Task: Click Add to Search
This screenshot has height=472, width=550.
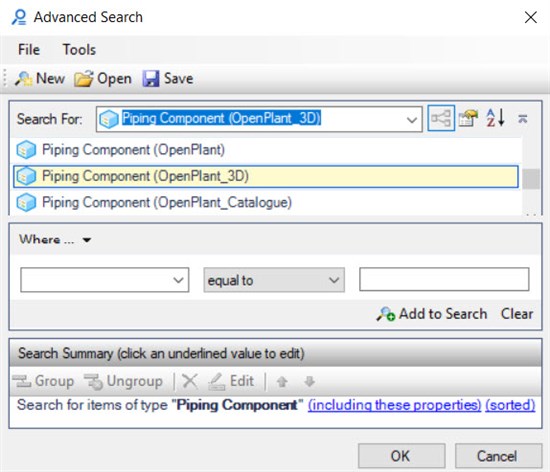Action: tap(432, 314)
